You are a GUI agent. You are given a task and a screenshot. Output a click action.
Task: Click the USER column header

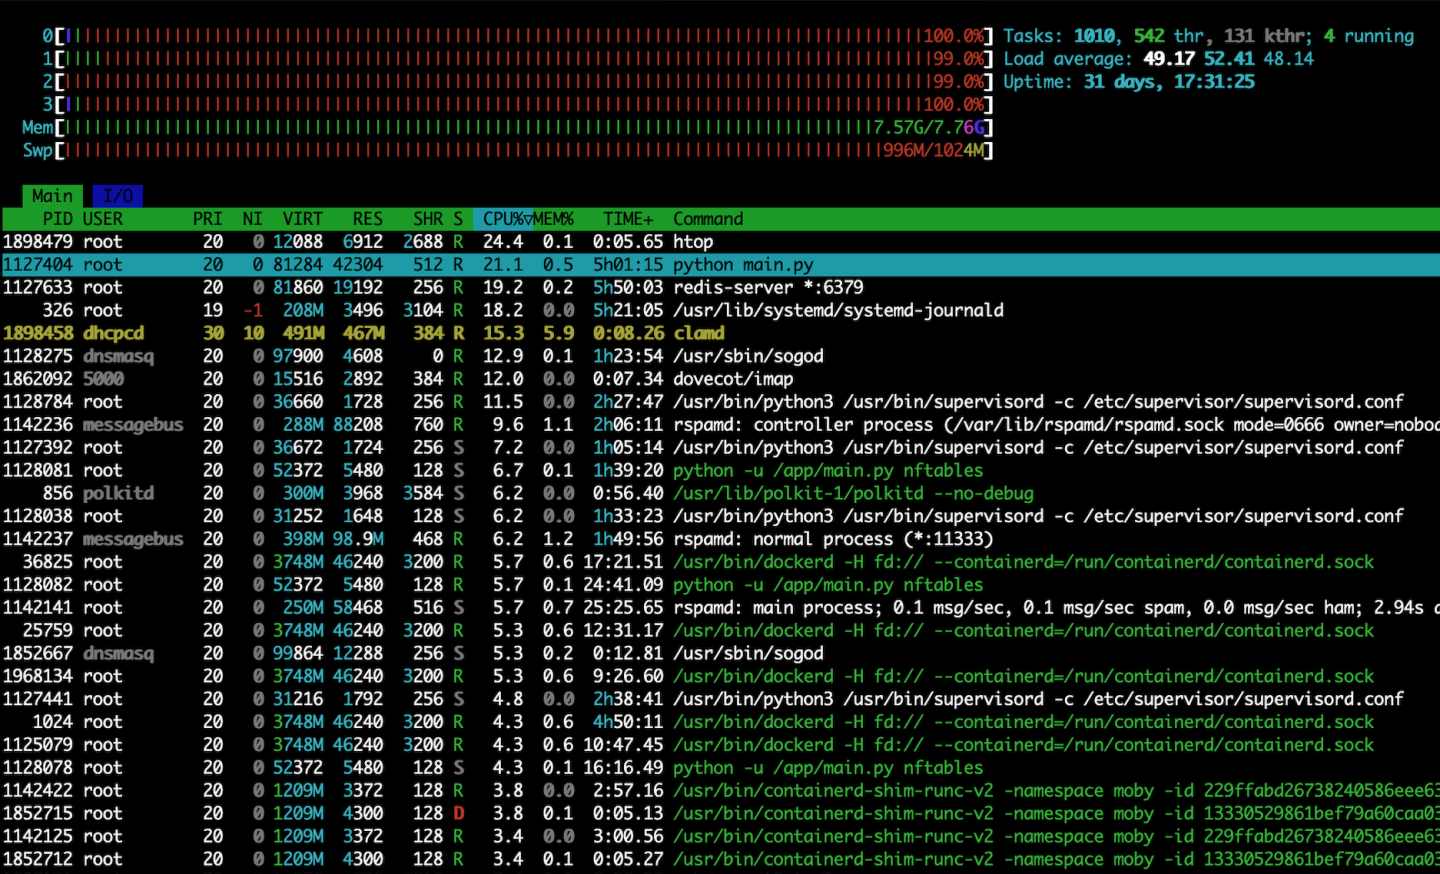tap(102, 219)
